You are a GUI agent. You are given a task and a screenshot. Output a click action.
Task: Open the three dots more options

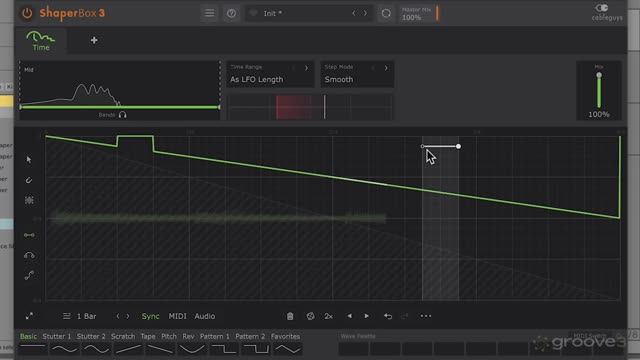pos(426,316)
